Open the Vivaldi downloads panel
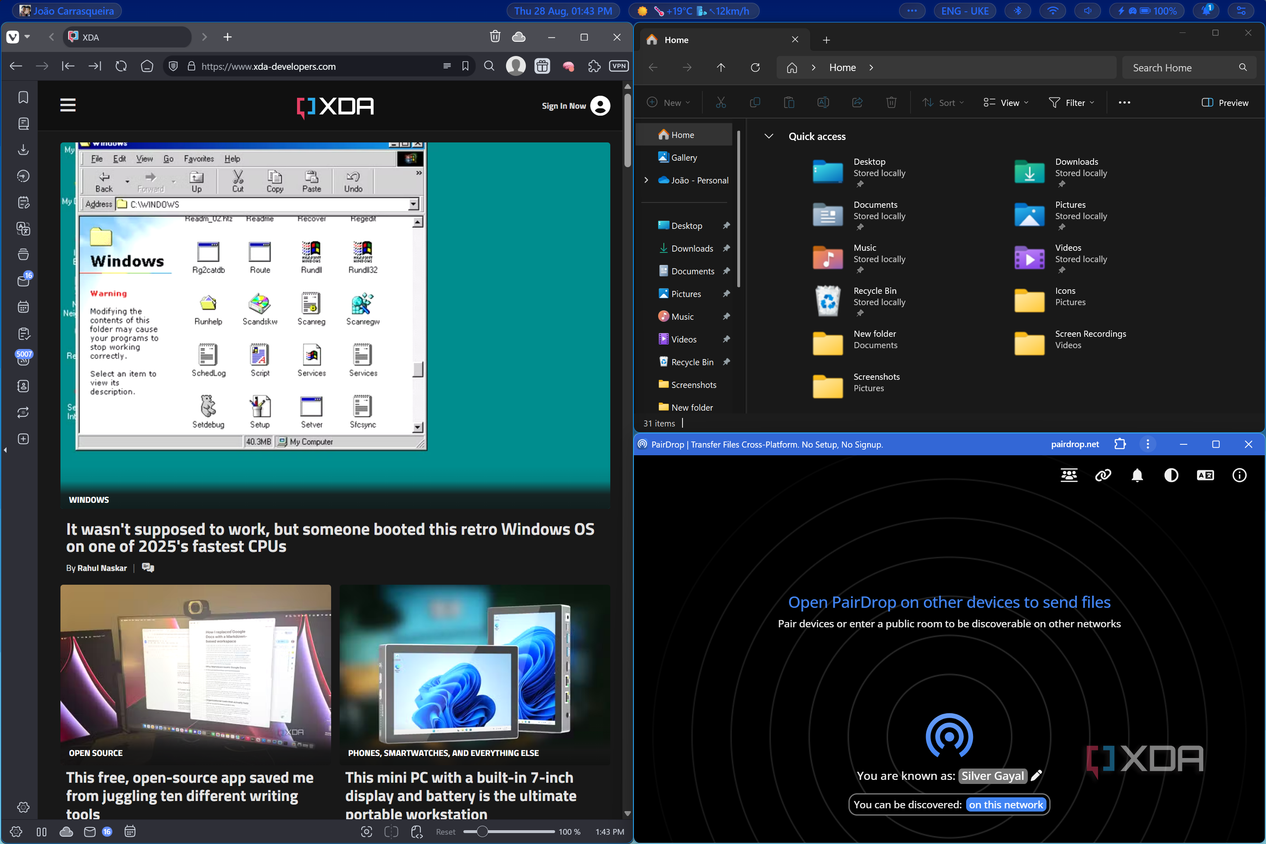This screenshot has width=1266, height=844. point(23,150)
